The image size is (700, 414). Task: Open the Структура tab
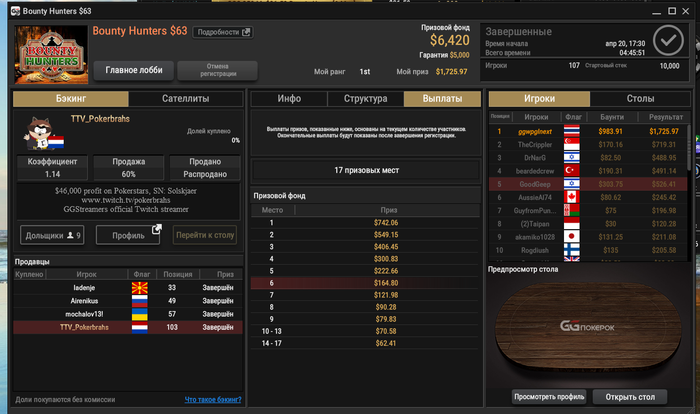[366, 99]
